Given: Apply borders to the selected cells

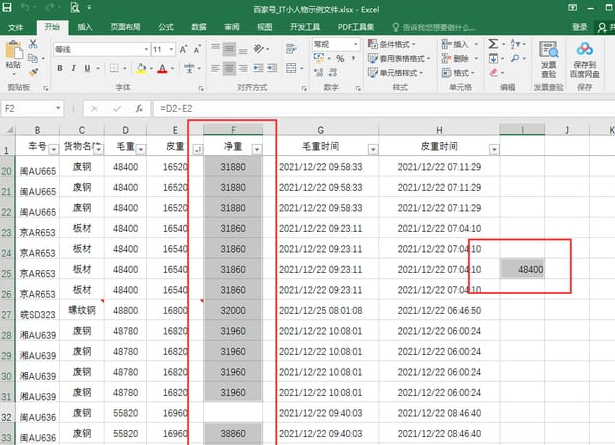Looking at the screenshot, I should click(114, 68).
